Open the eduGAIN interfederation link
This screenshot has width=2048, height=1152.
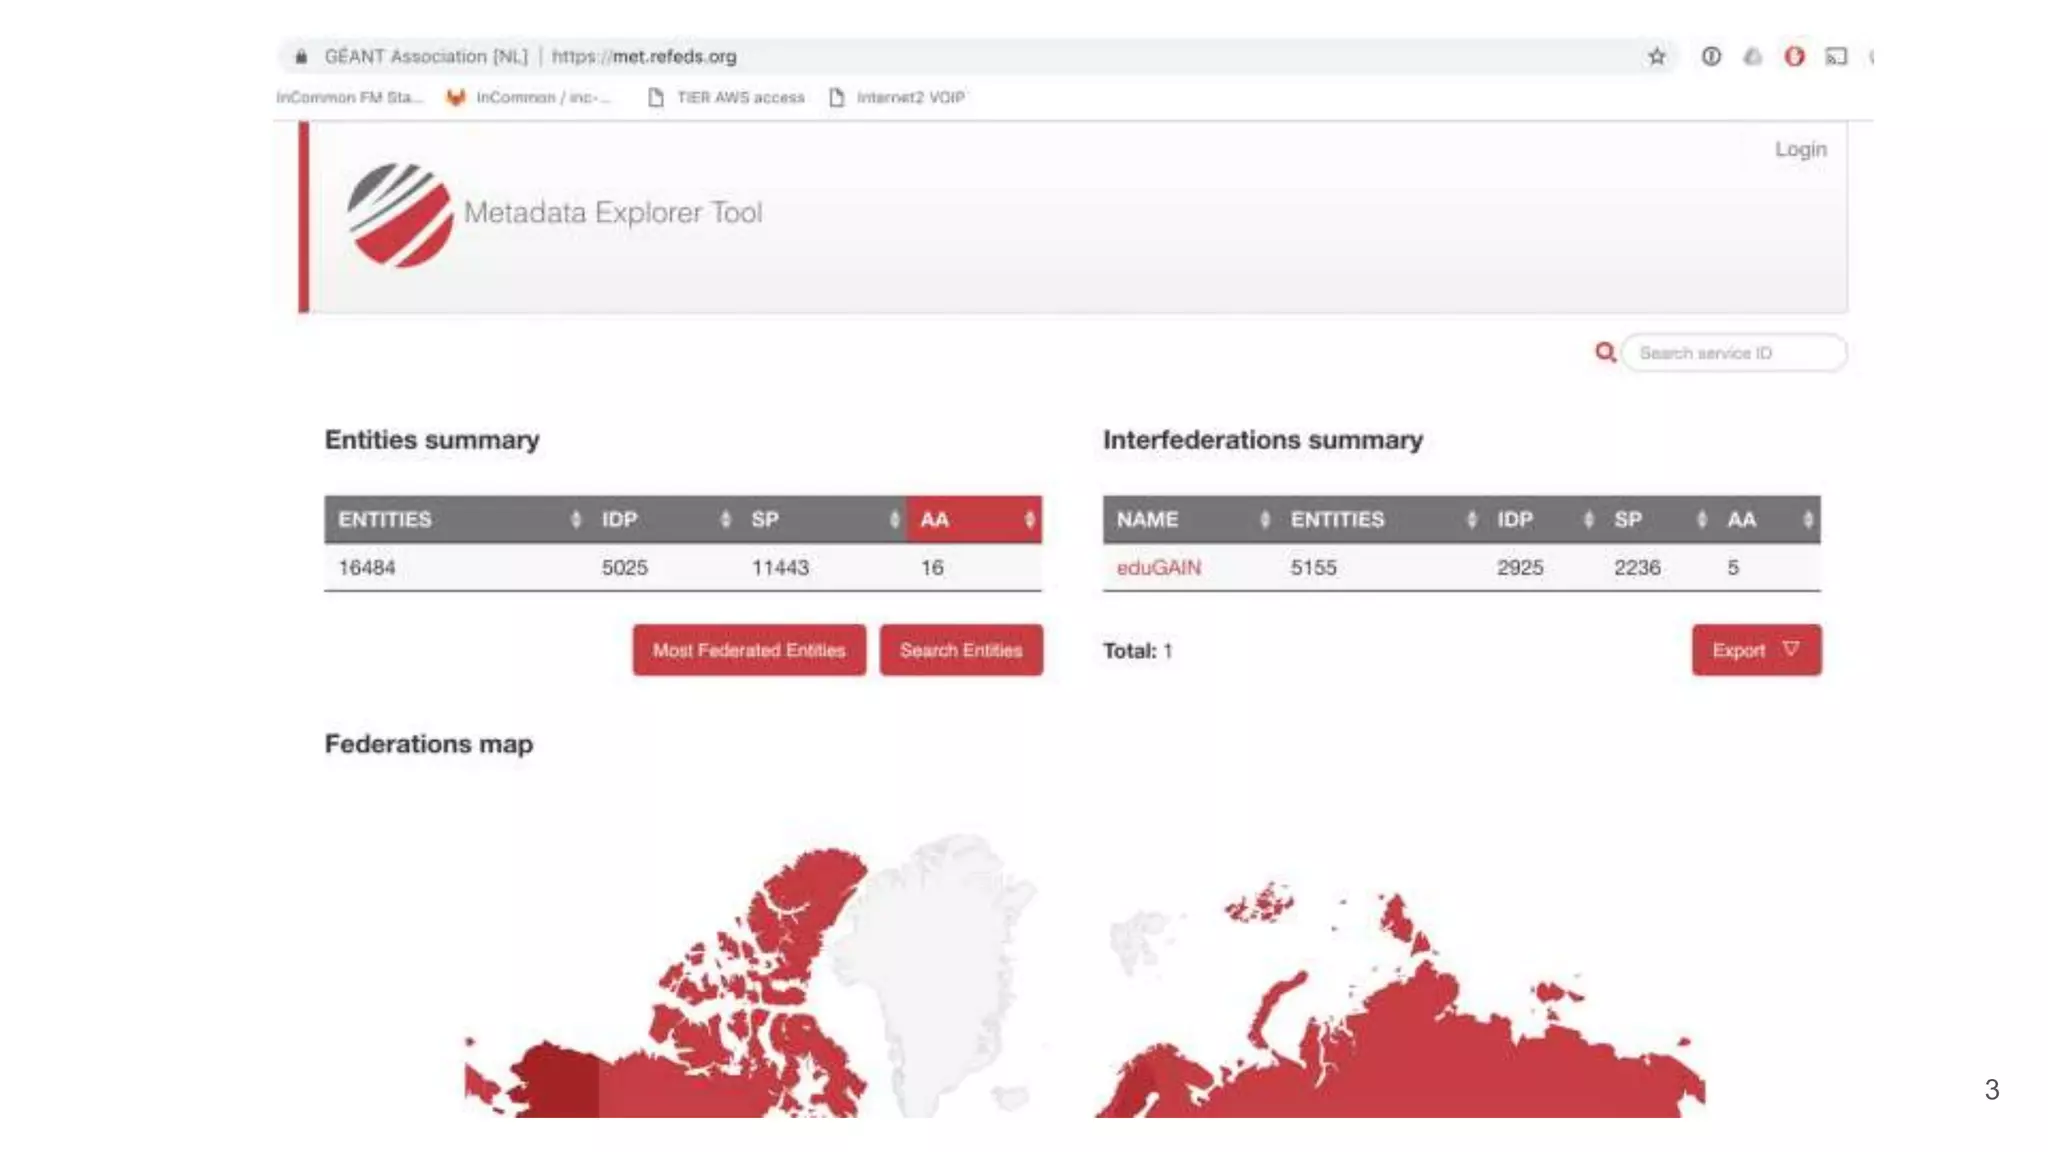point(1158,568)
